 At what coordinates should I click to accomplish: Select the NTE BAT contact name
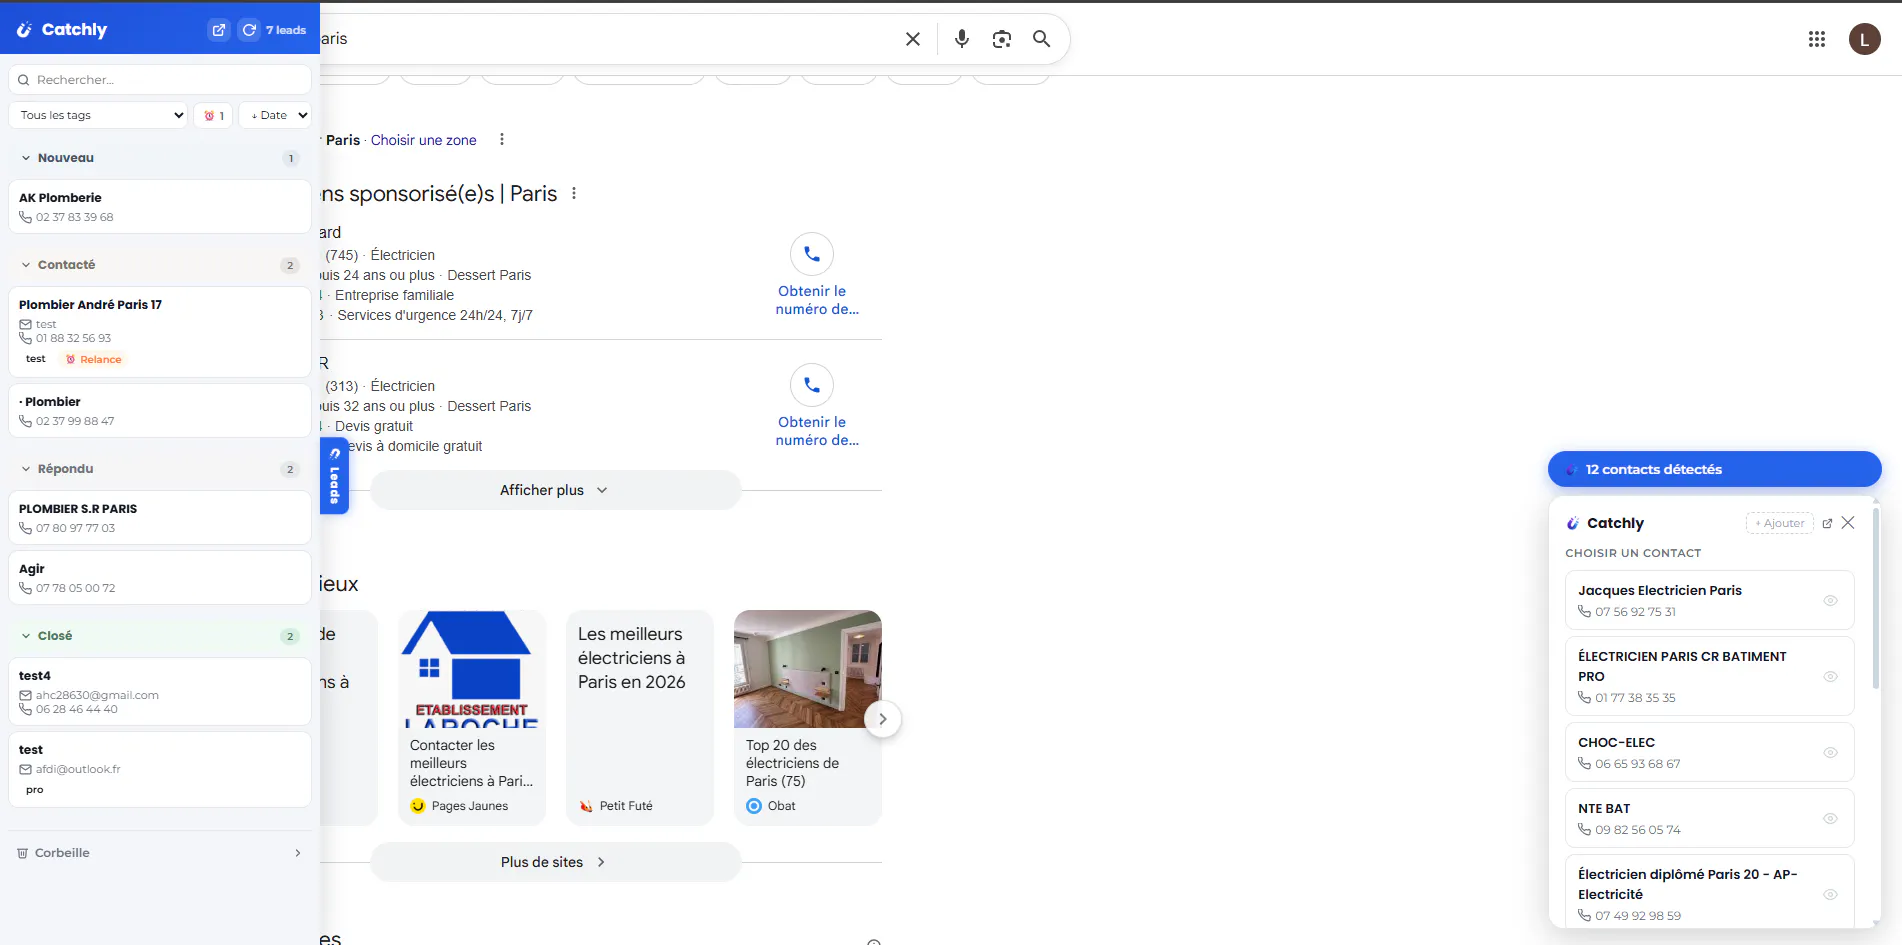click(1604, 808)
